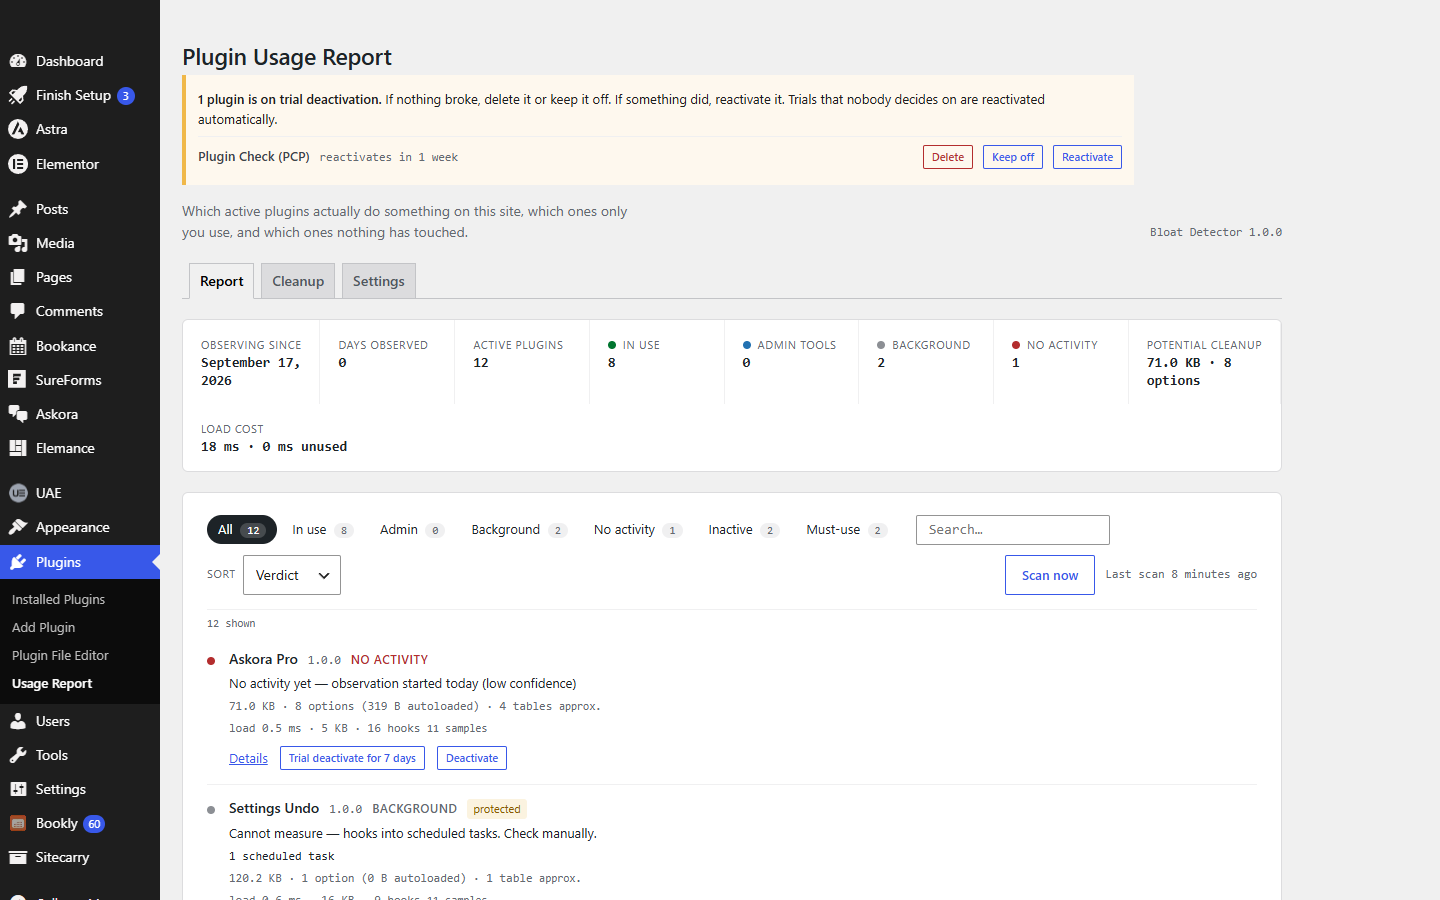Viewport: 1440px width, 900px height.
Task: Filter list by Admin plugins
Action: (x=411, y=530)
